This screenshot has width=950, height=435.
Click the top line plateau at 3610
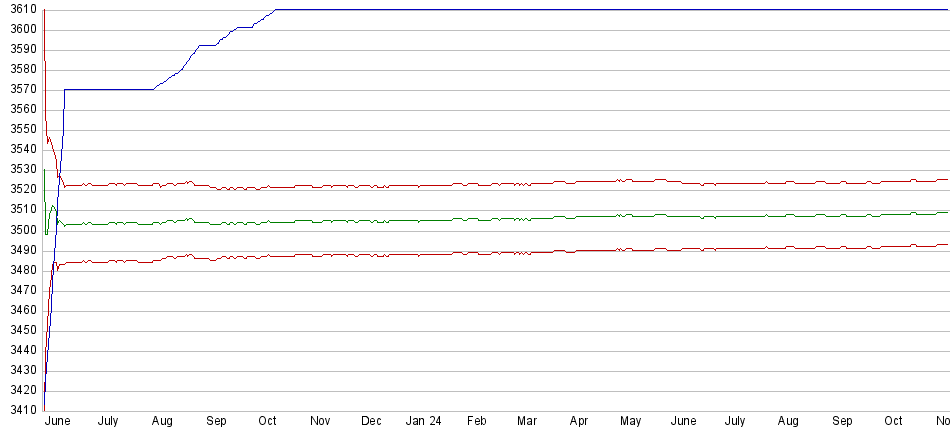[600, 9]
